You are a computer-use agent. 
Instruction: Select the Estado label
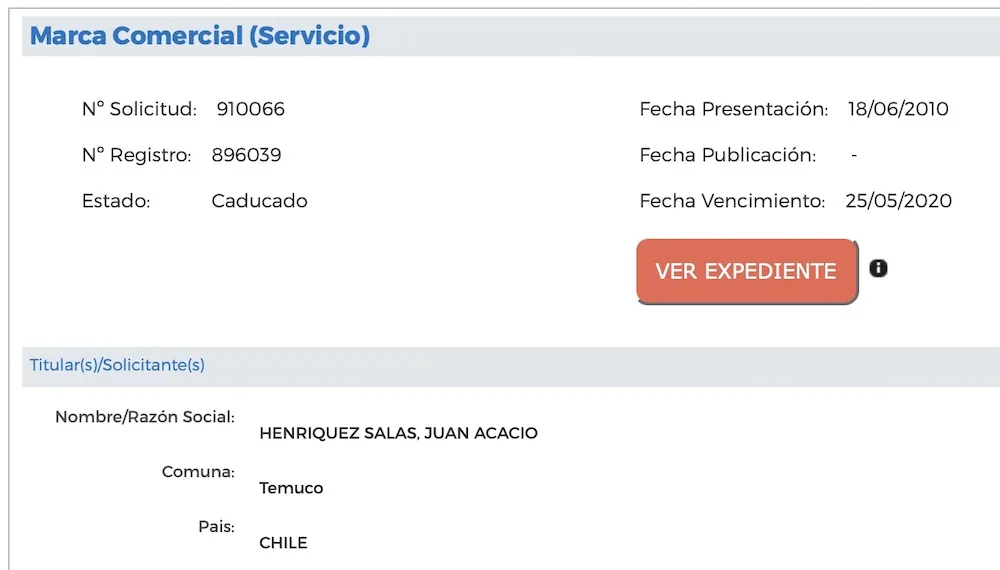(116, 201)
